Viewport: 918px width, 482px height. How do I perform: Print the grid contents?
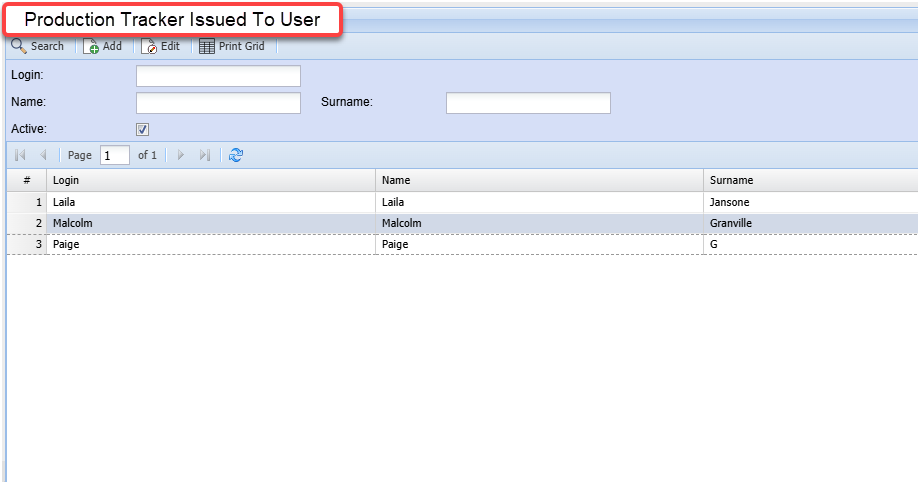232,46
